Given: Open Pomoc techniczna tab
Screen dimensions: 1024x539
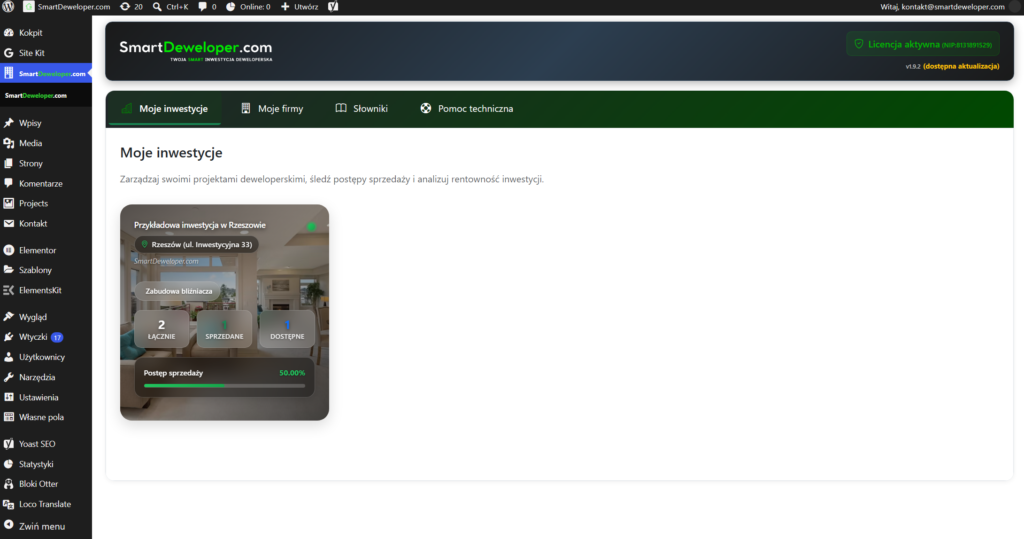Looking at the screenshot, I should 467,108.
